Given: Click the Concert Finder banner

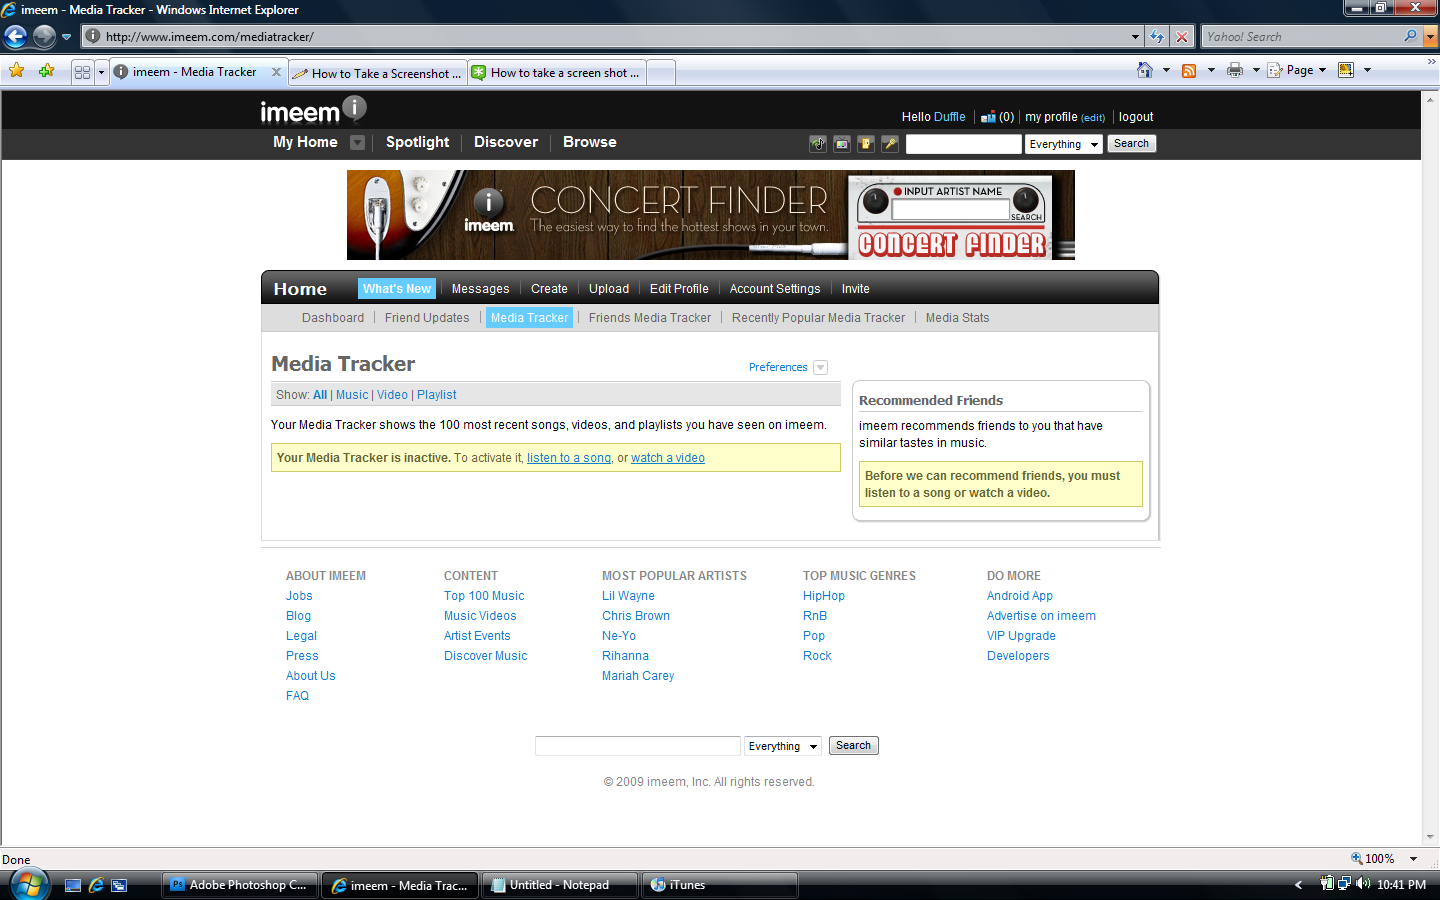Looking at the screenshot, I should tap(710, 215).
